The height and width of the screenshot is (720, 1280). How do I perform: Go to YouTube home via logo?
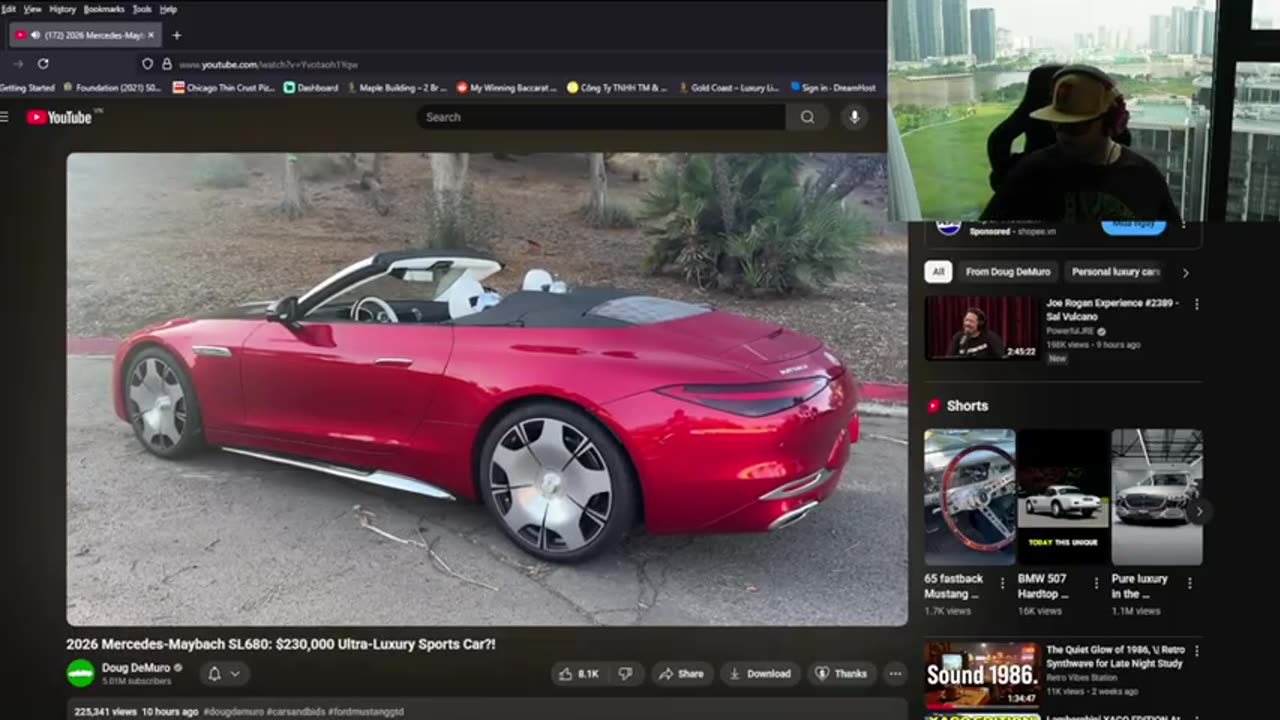[60, 117]
